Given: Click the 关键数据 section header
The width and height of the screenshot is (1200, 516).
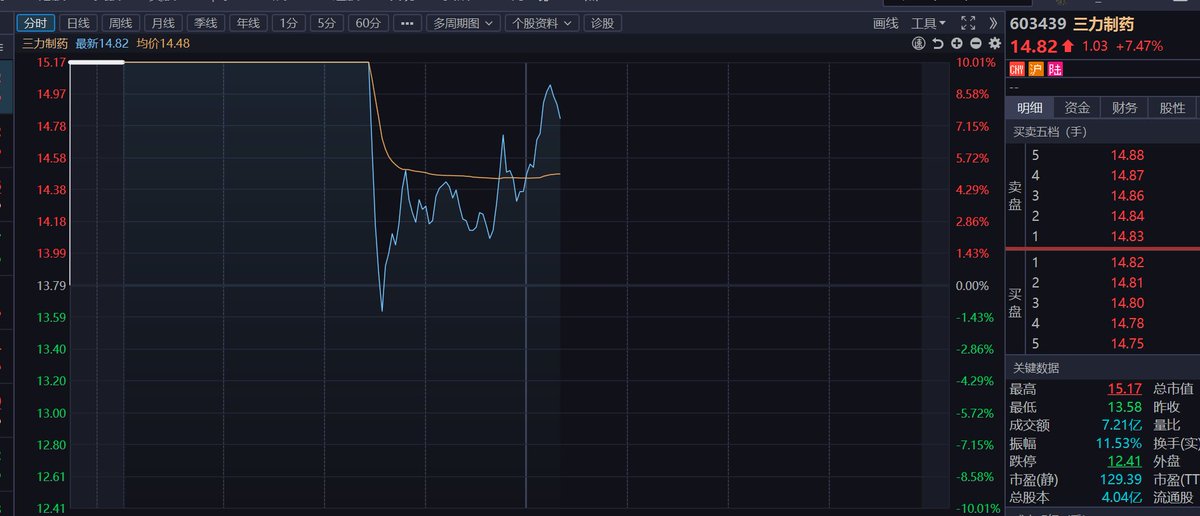Looking at the screenshot, I should click(1036, 368).
